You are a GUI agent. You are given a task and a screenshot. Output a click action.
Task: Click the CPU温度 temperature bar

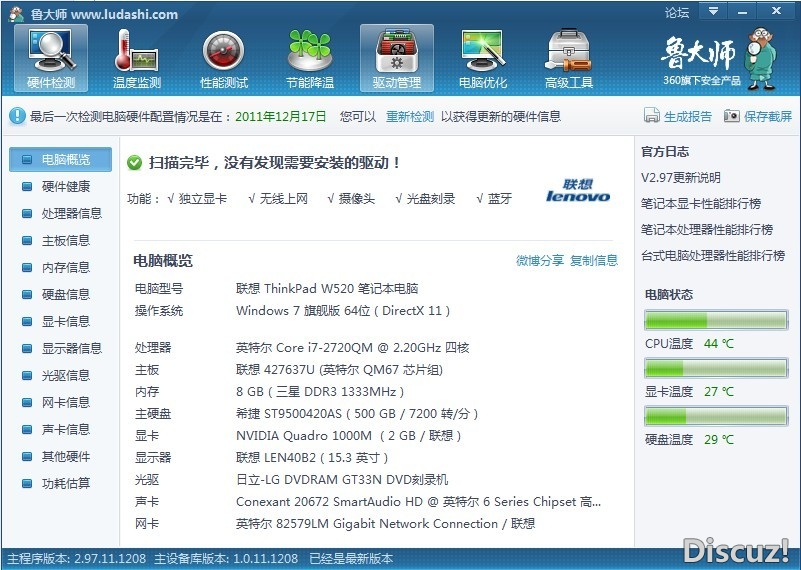[x=716, y=320]
